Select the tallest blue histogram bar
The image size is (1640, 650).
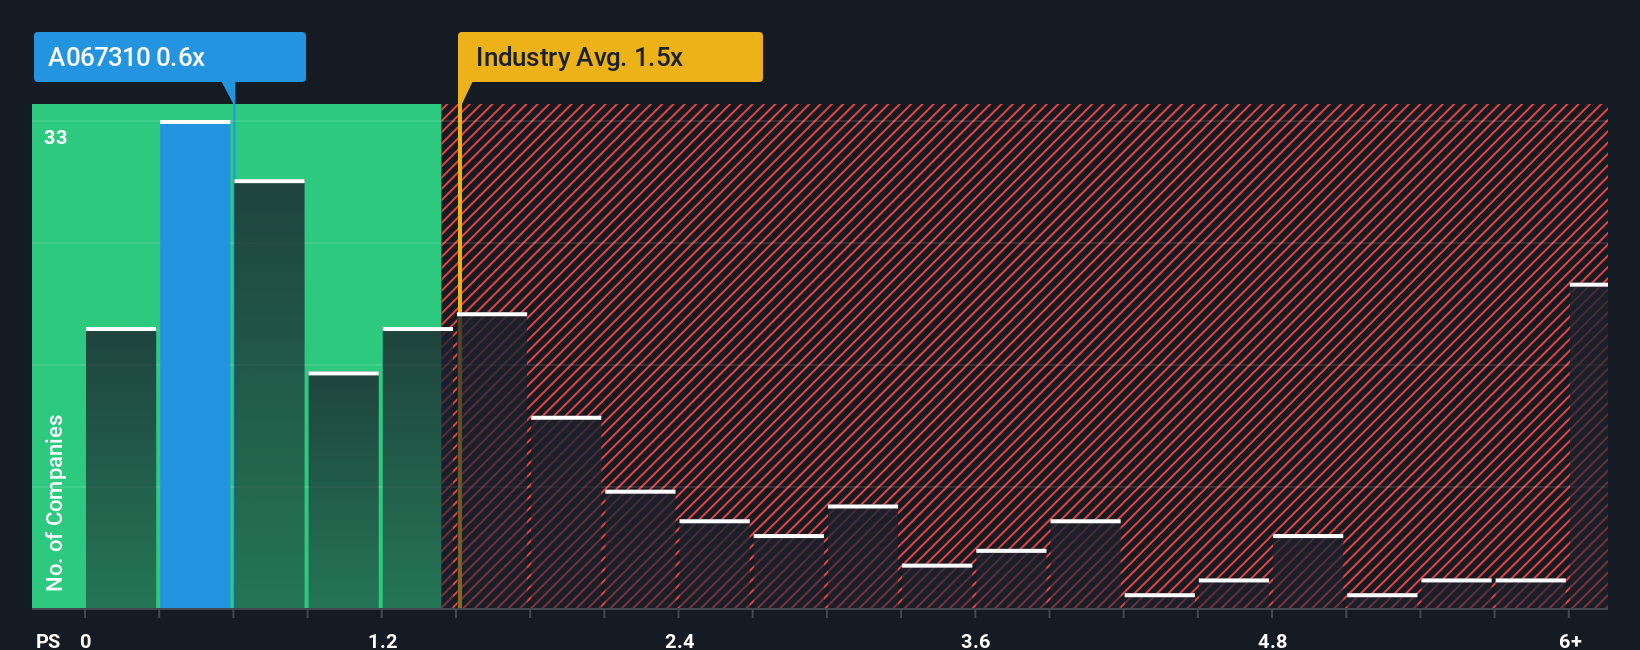195,364
